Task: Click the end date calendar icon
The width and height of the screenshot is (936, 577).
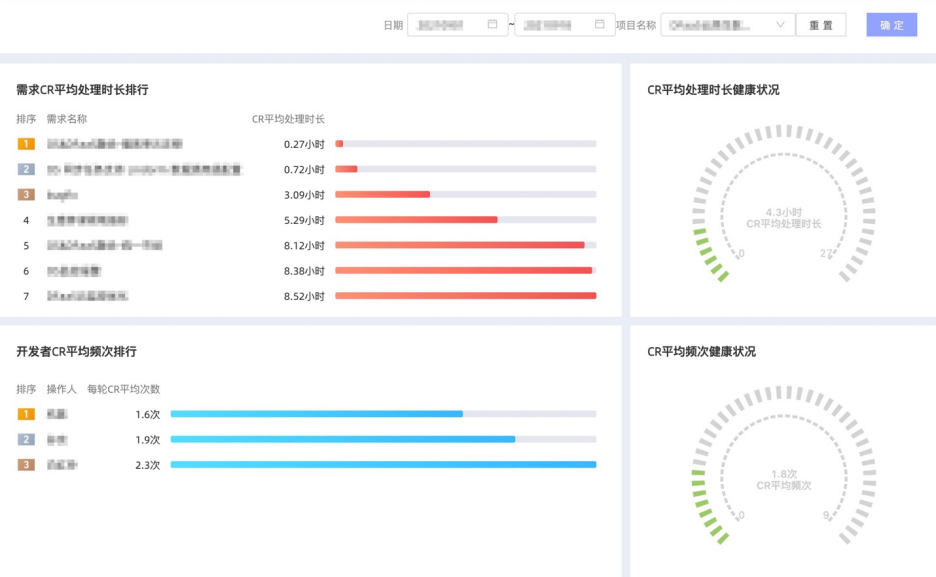Action: [600, 24]
